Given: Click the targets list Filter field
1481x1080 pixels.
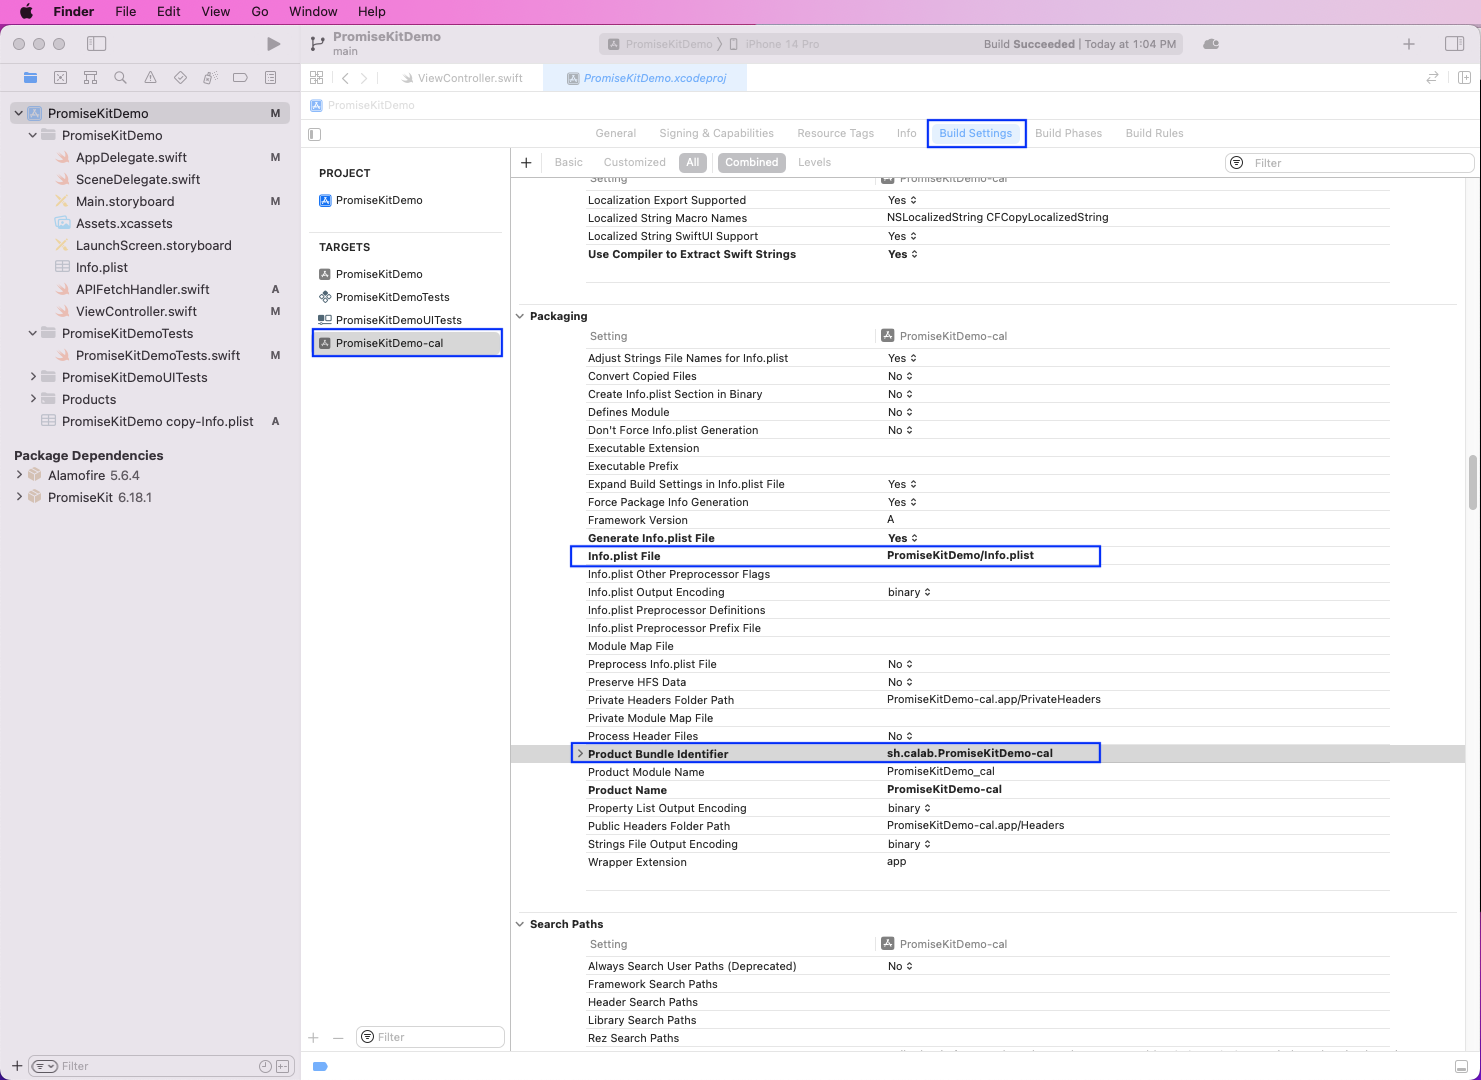Looking at the screenshot, I should 430,1037.
